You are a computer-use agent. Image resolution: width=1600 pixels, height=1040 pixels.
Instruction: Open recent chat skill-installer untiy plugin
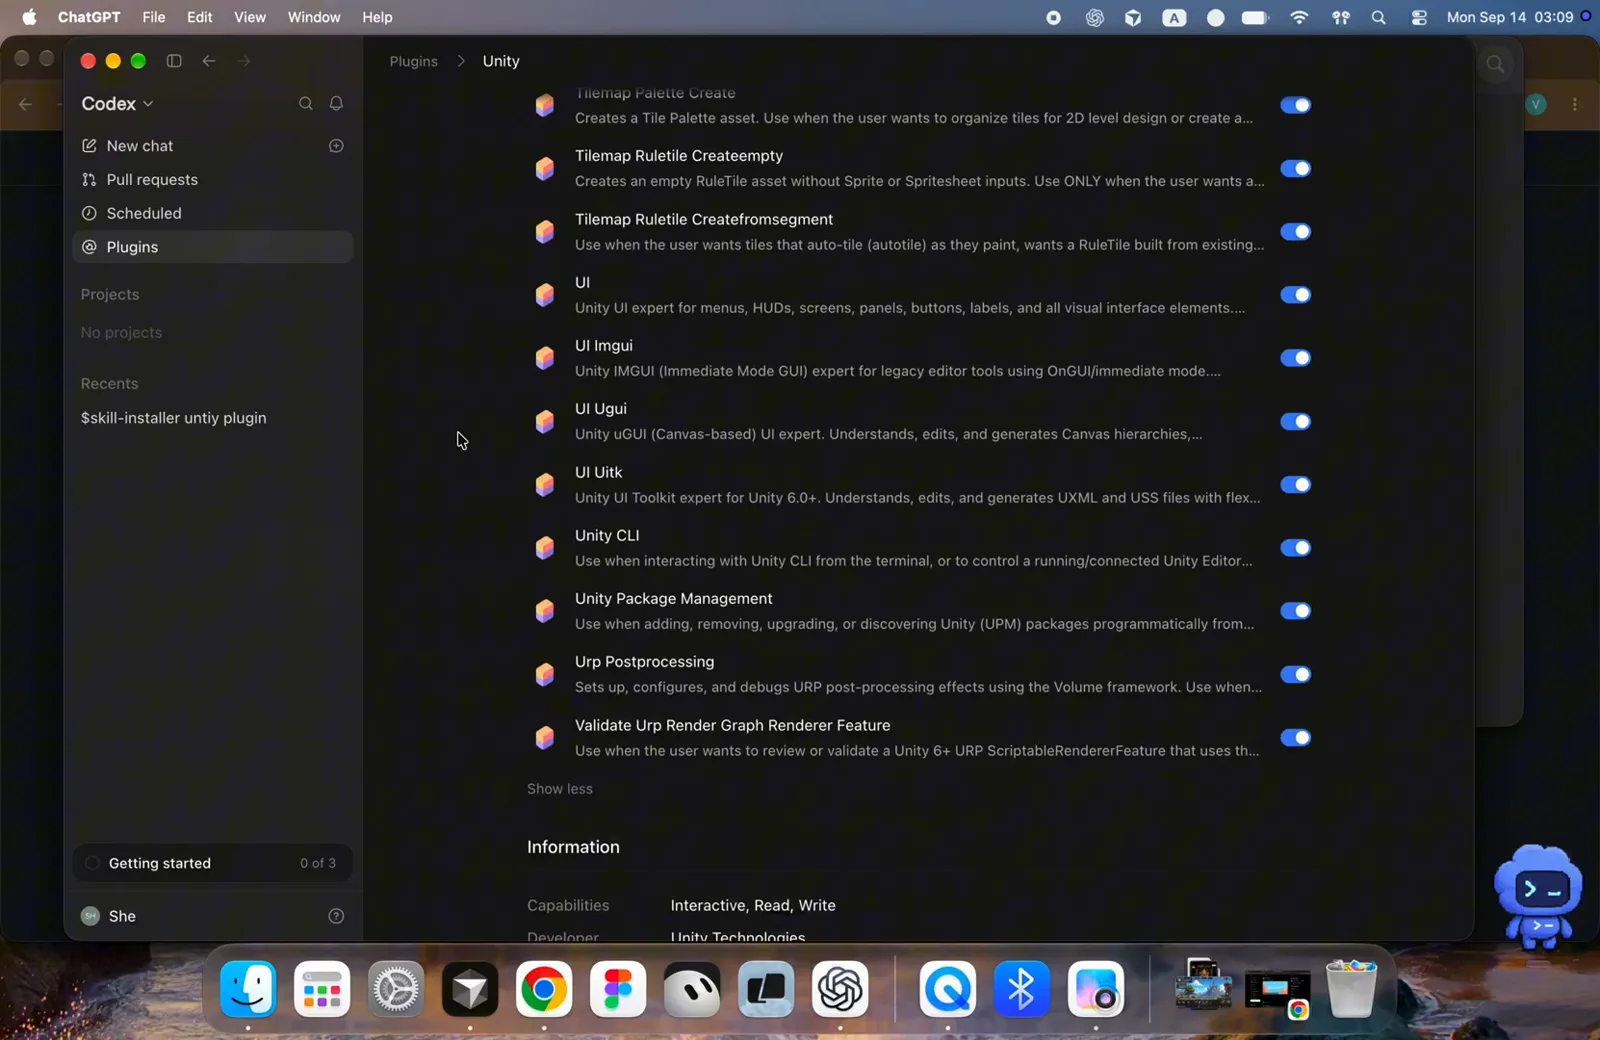[x=213, y=418]
